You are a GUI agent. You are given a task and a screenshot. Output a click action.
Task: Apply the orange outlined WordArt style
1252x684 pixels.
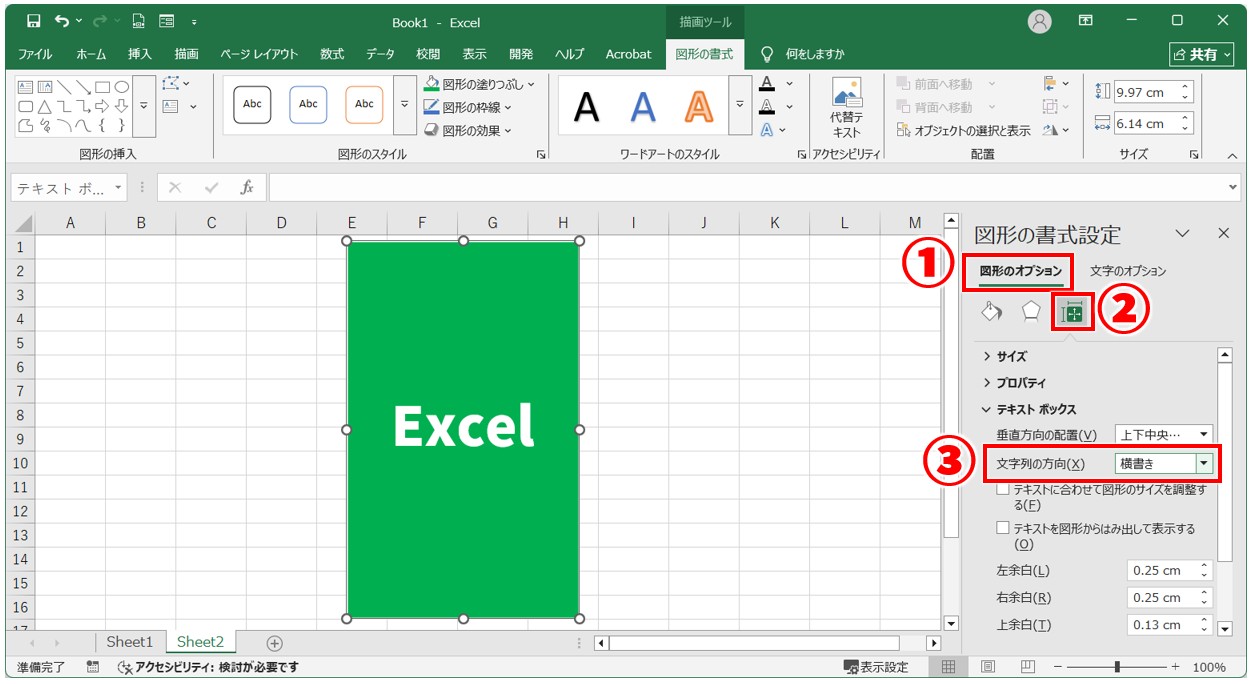coord(700,106)
